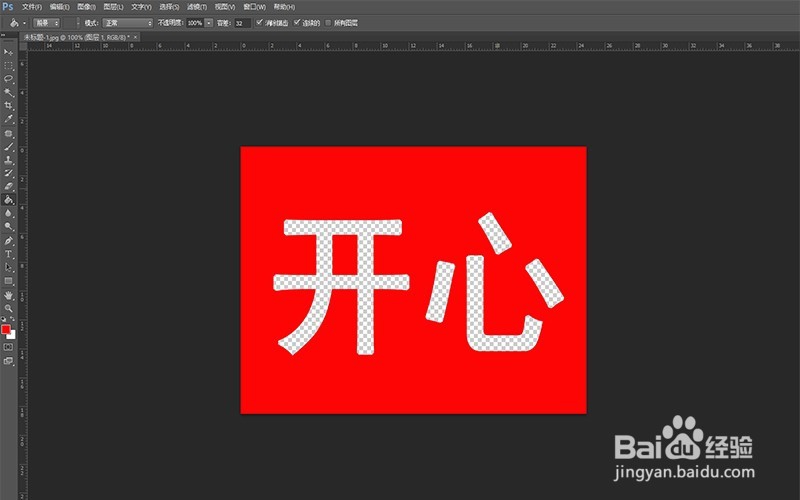This screenshot has width=800, height=500.
Task: Open the blending Mode dropdown
Action: tap(128, 23)
